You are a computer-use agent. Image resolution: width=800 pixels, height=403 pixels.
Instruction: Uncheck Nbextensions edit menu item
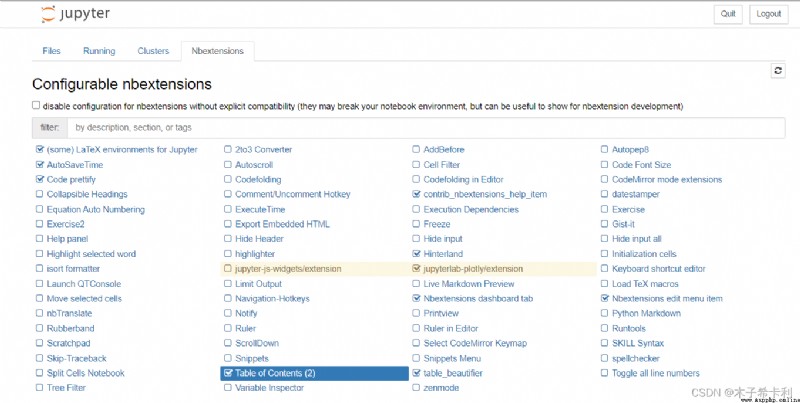pyautogui.click(x=605, y=298)
